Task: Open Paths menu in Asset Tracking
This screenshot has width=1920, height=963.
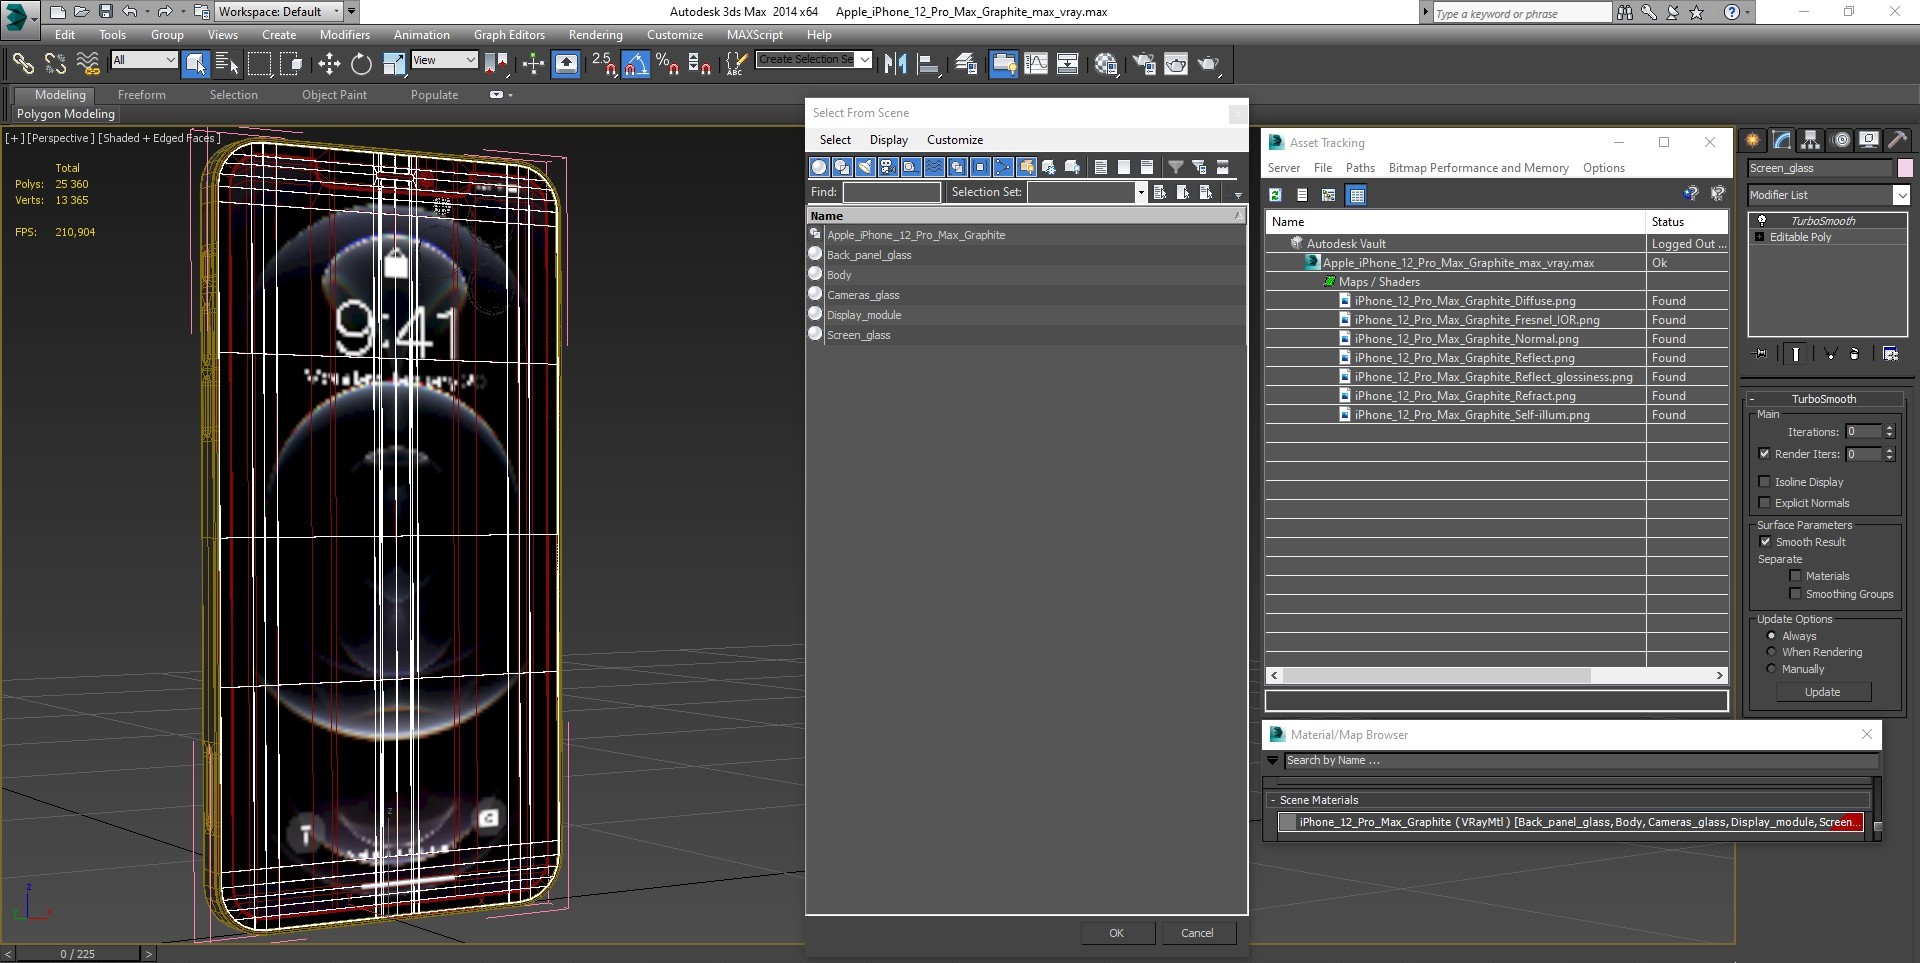Action: (x=1360, y=168)
